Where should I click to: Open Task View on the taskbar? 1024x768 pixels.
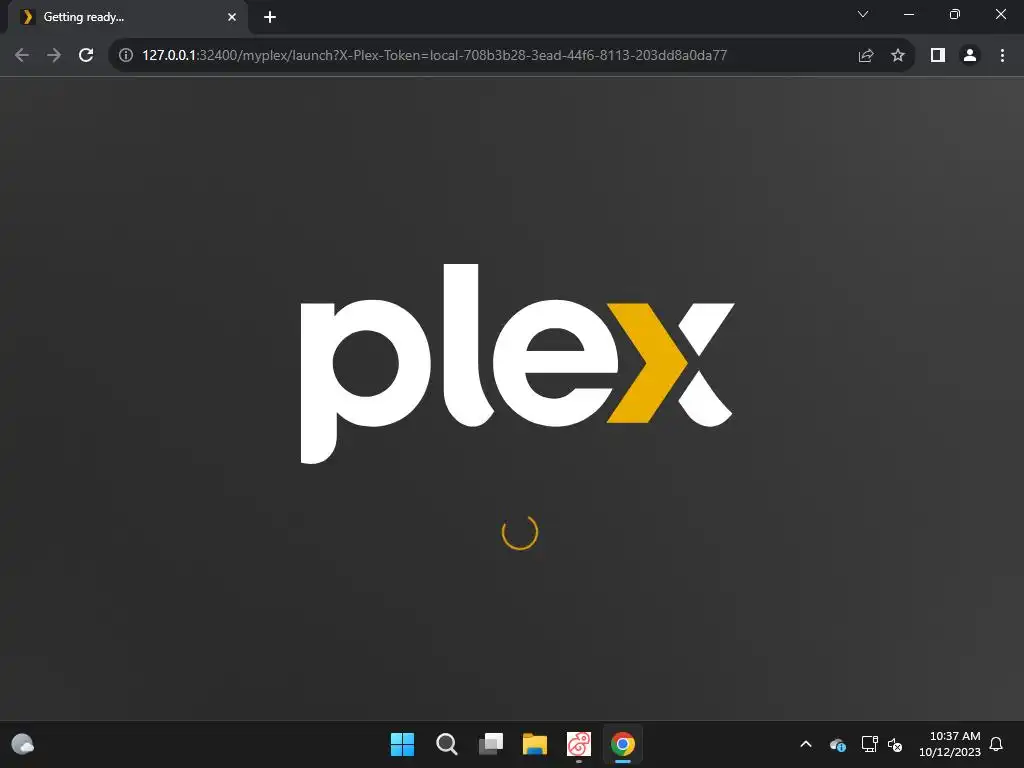490,744
